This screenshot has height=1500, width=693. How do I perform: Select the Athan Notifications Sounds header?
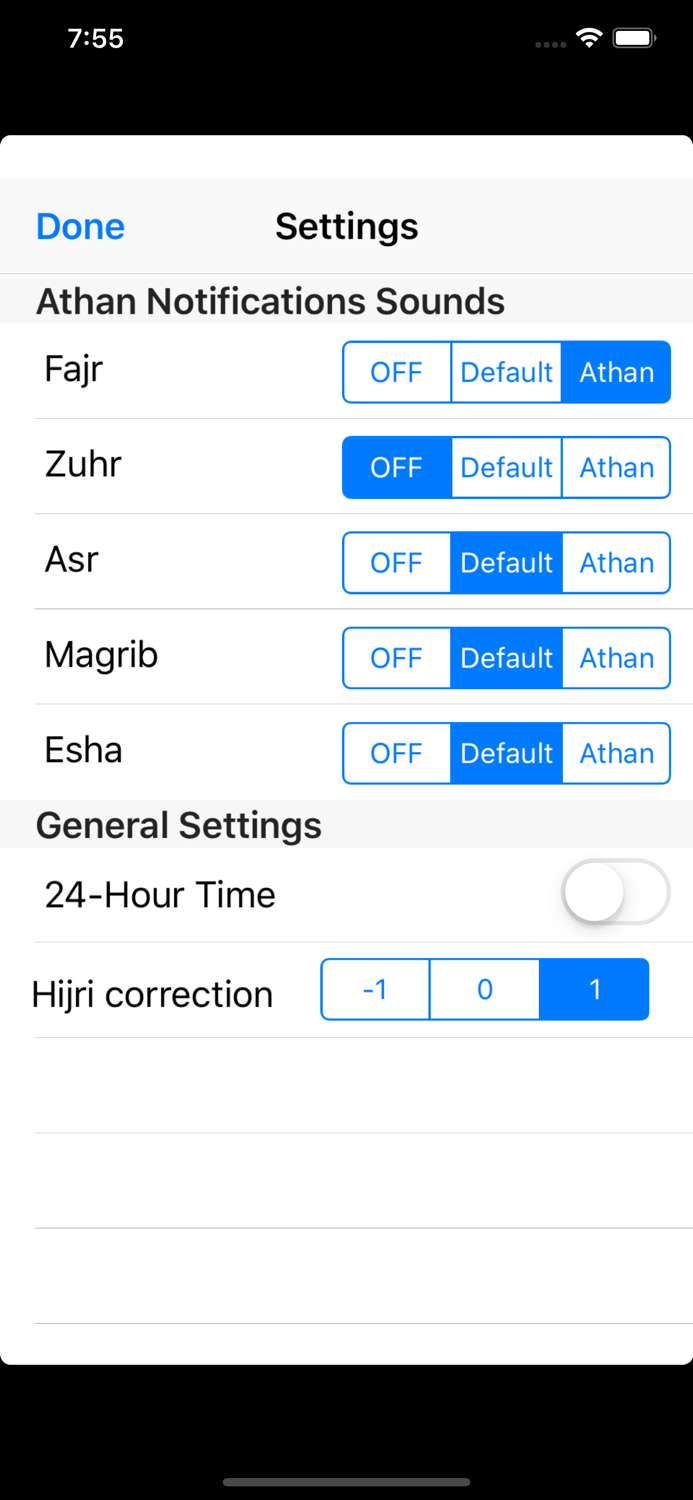pos(270,301)
